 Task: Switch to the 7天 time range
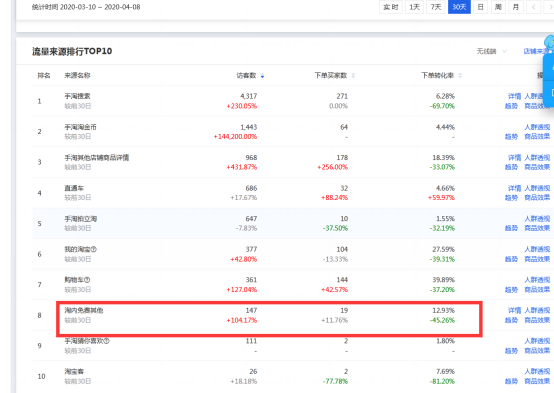click(436, 7)
